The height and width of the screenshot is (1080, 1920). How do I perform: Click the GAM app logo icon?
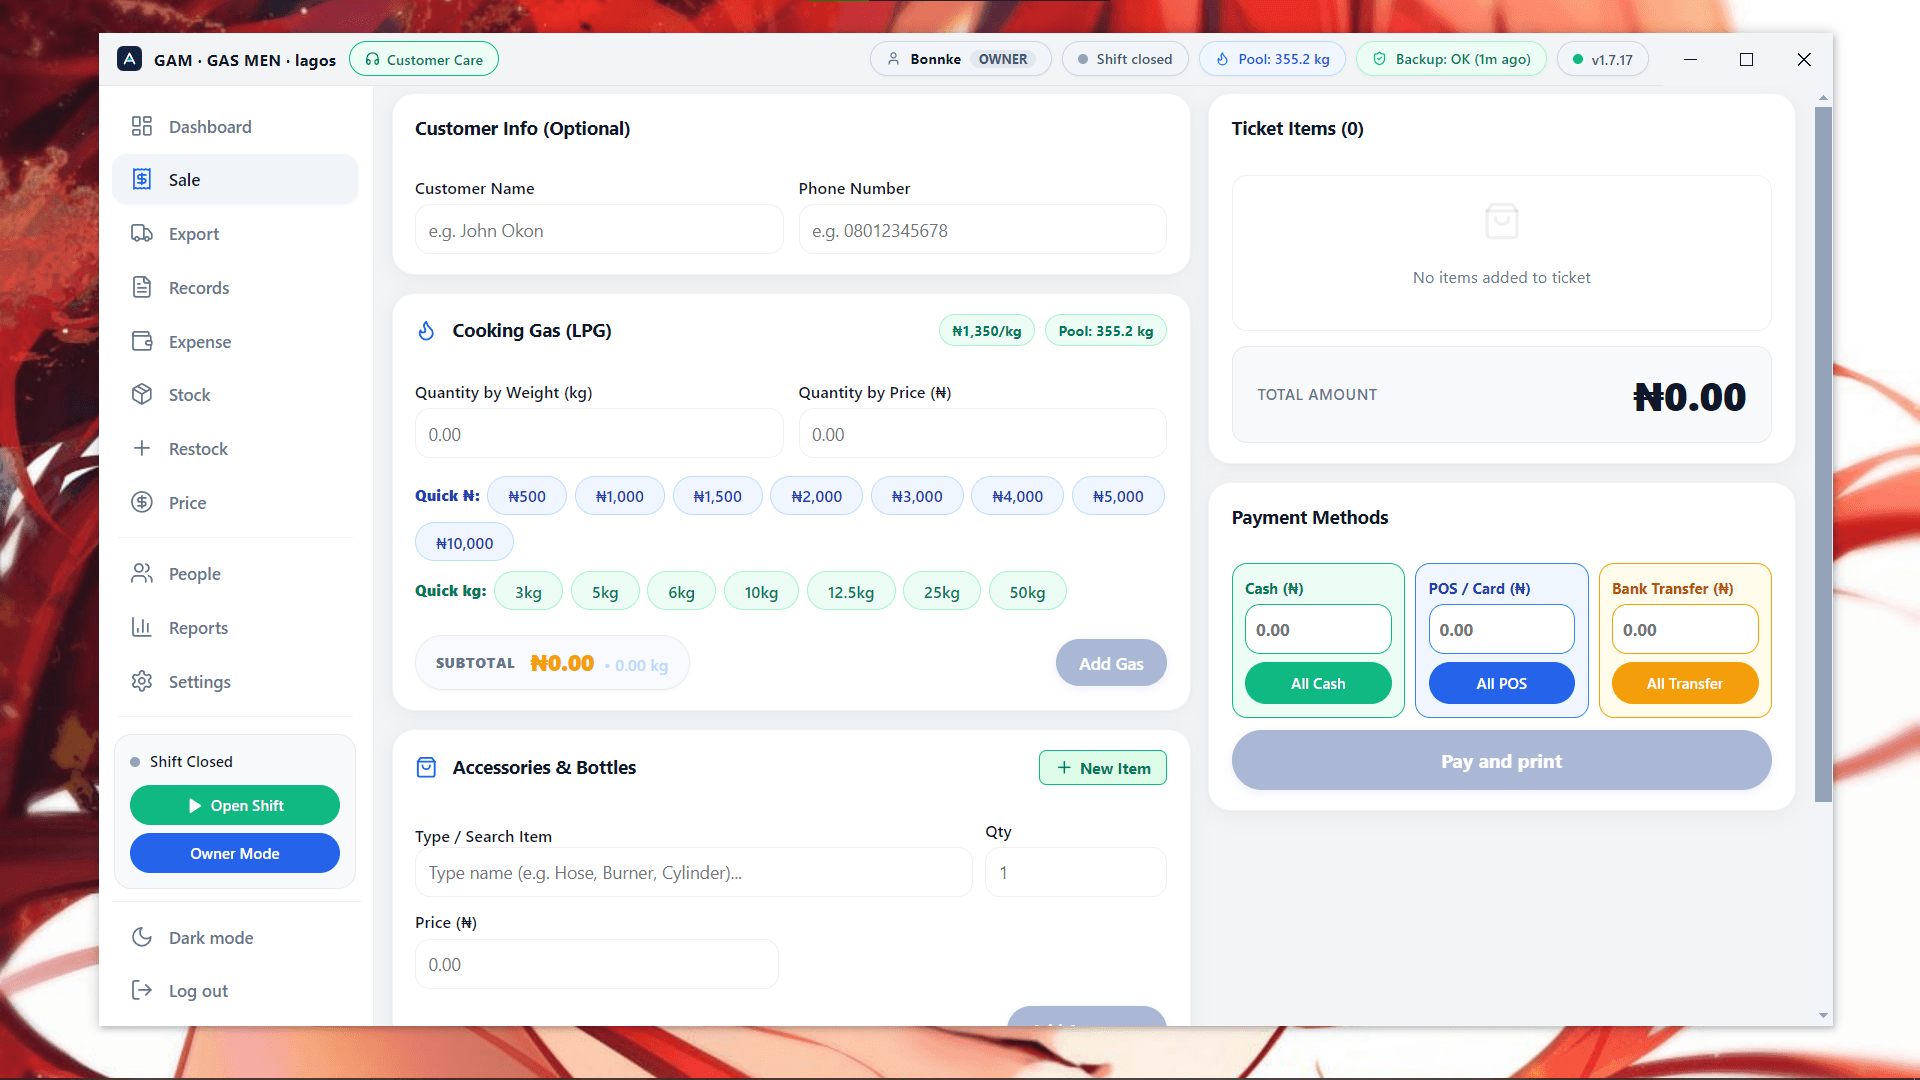coord(129,59)
